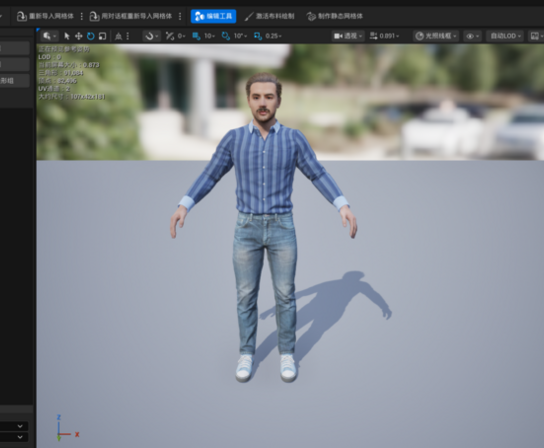Image resolution: width=544 pixels, height=448 pixels.
Task: Open camera speed 0.091 dropdown
Action: coord(384,36)
